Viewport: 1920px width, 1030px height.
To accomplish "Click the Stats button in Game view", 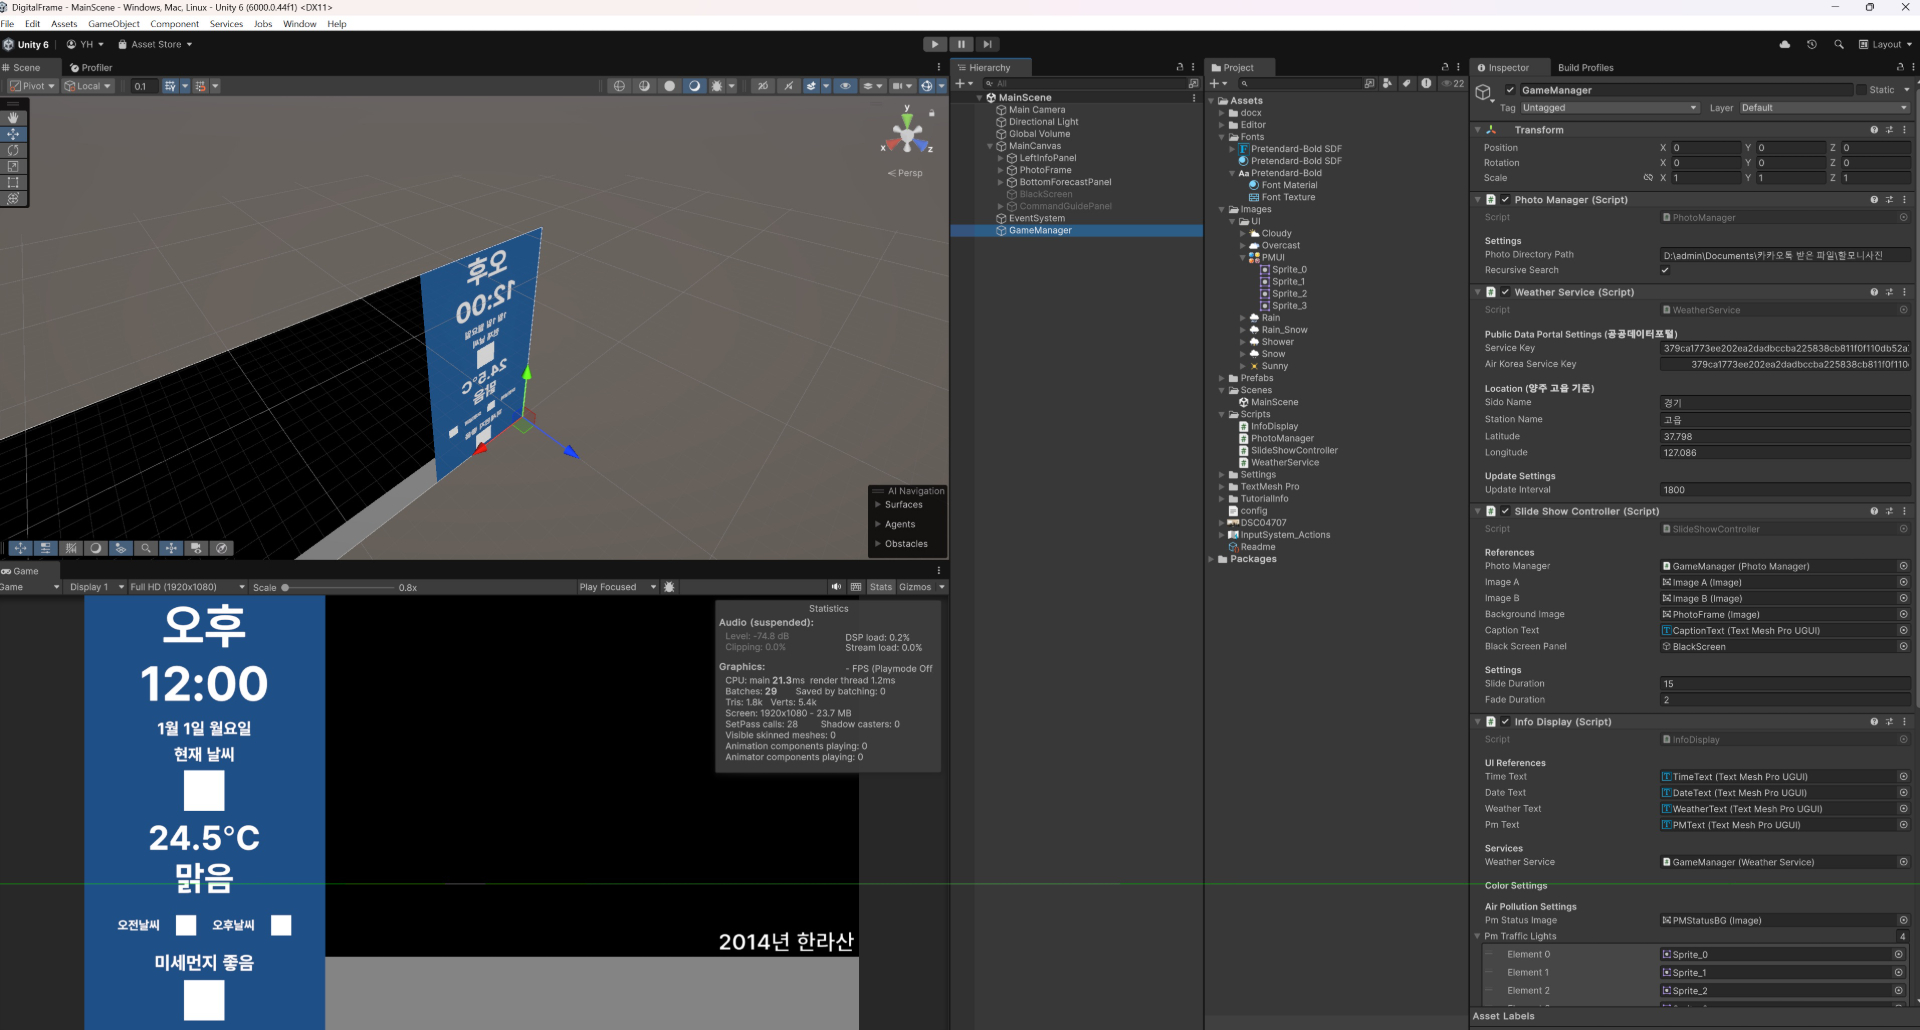I will [880, 587].
